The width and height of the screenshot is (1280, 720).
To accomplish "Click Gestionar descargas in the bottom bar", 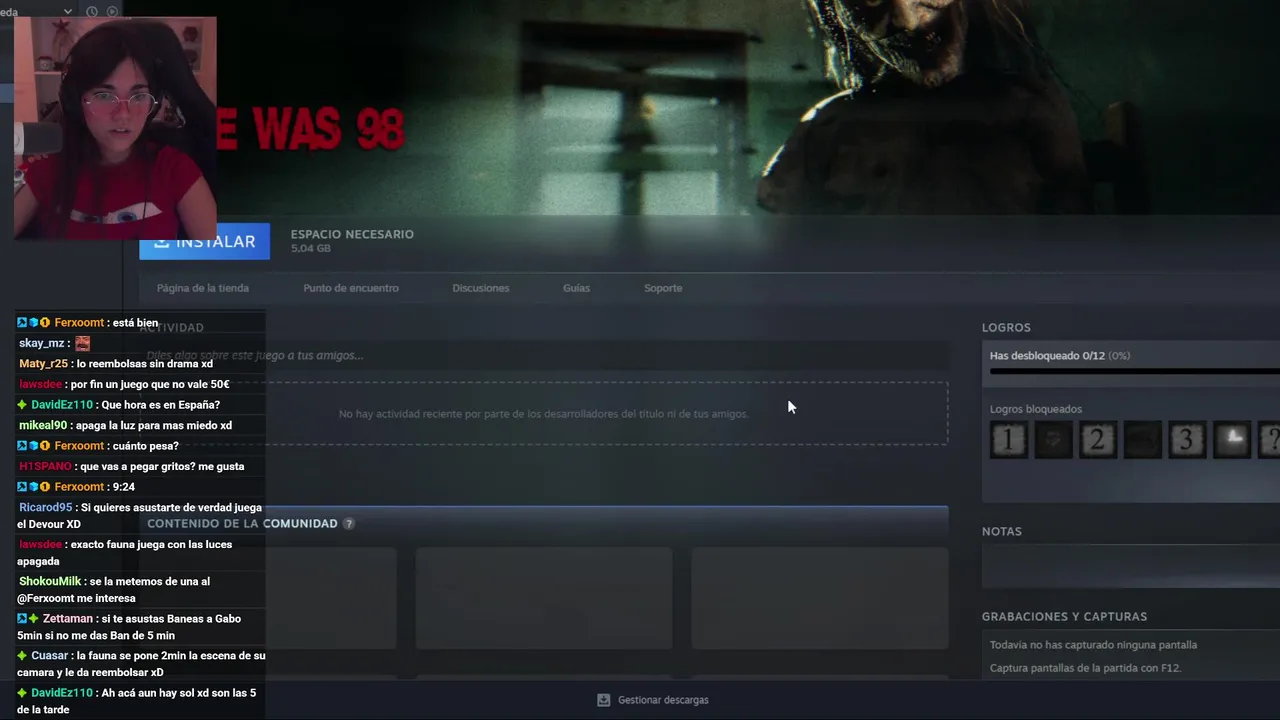I will point(663,700).
